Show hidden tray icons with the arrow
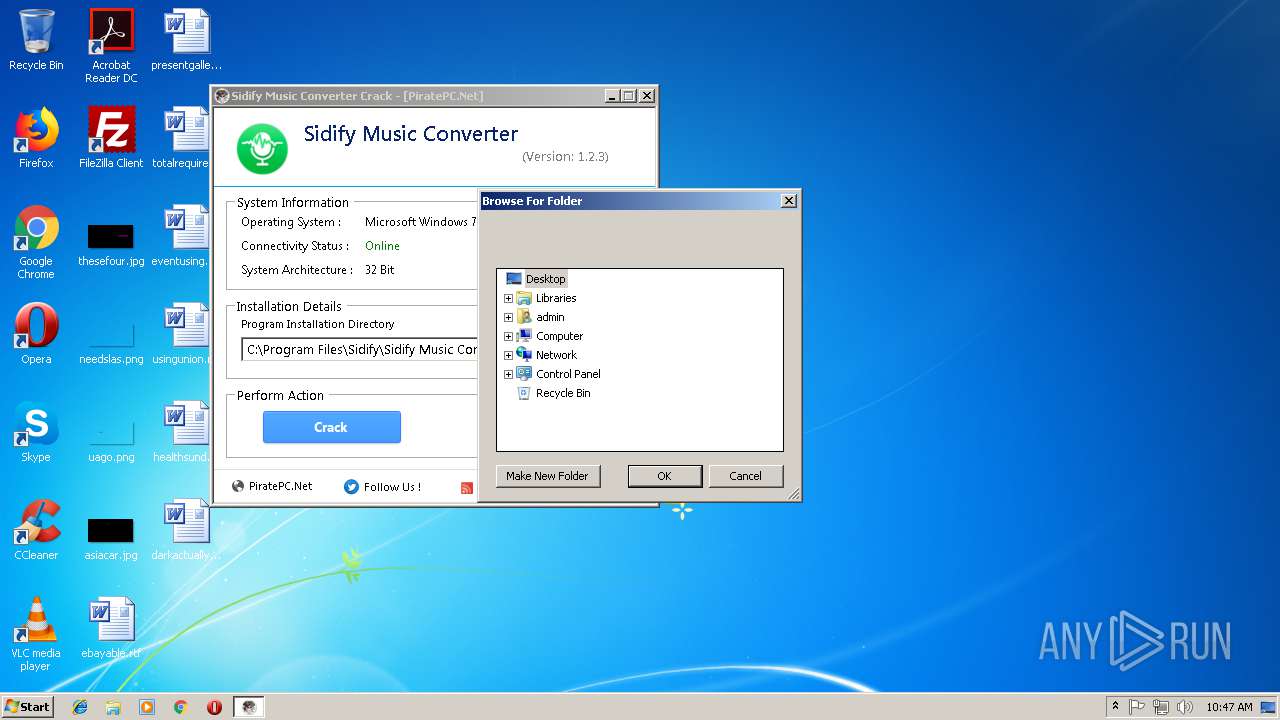Image resolution: width=1280 pixels, height=720 pixels. 1115,707
